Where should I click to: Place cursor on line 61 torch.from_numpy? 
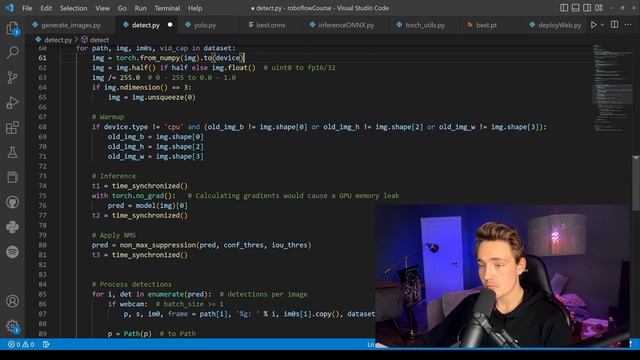click(148, 58)
